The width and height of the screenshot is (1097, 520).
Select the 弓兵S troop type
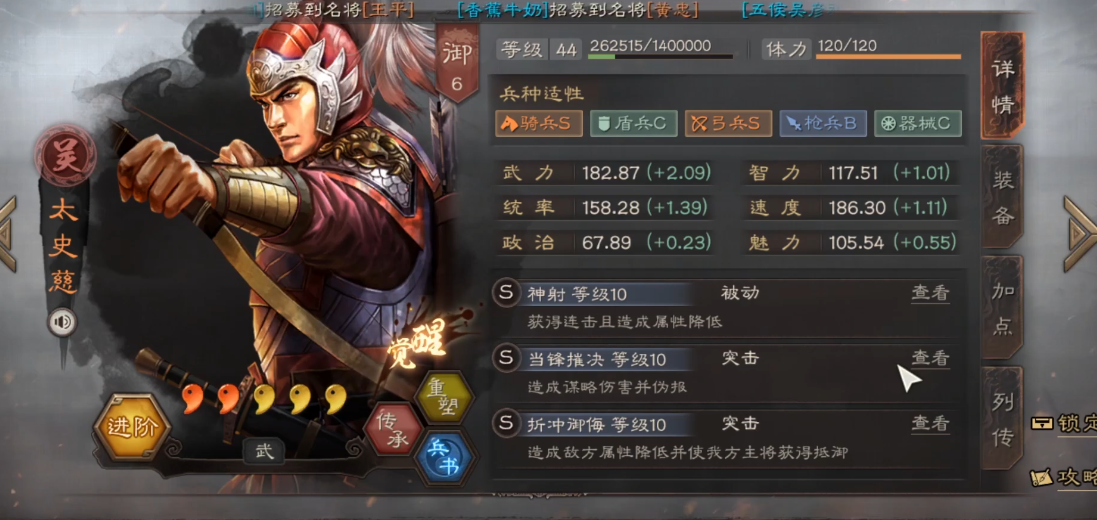pos(728,124)
